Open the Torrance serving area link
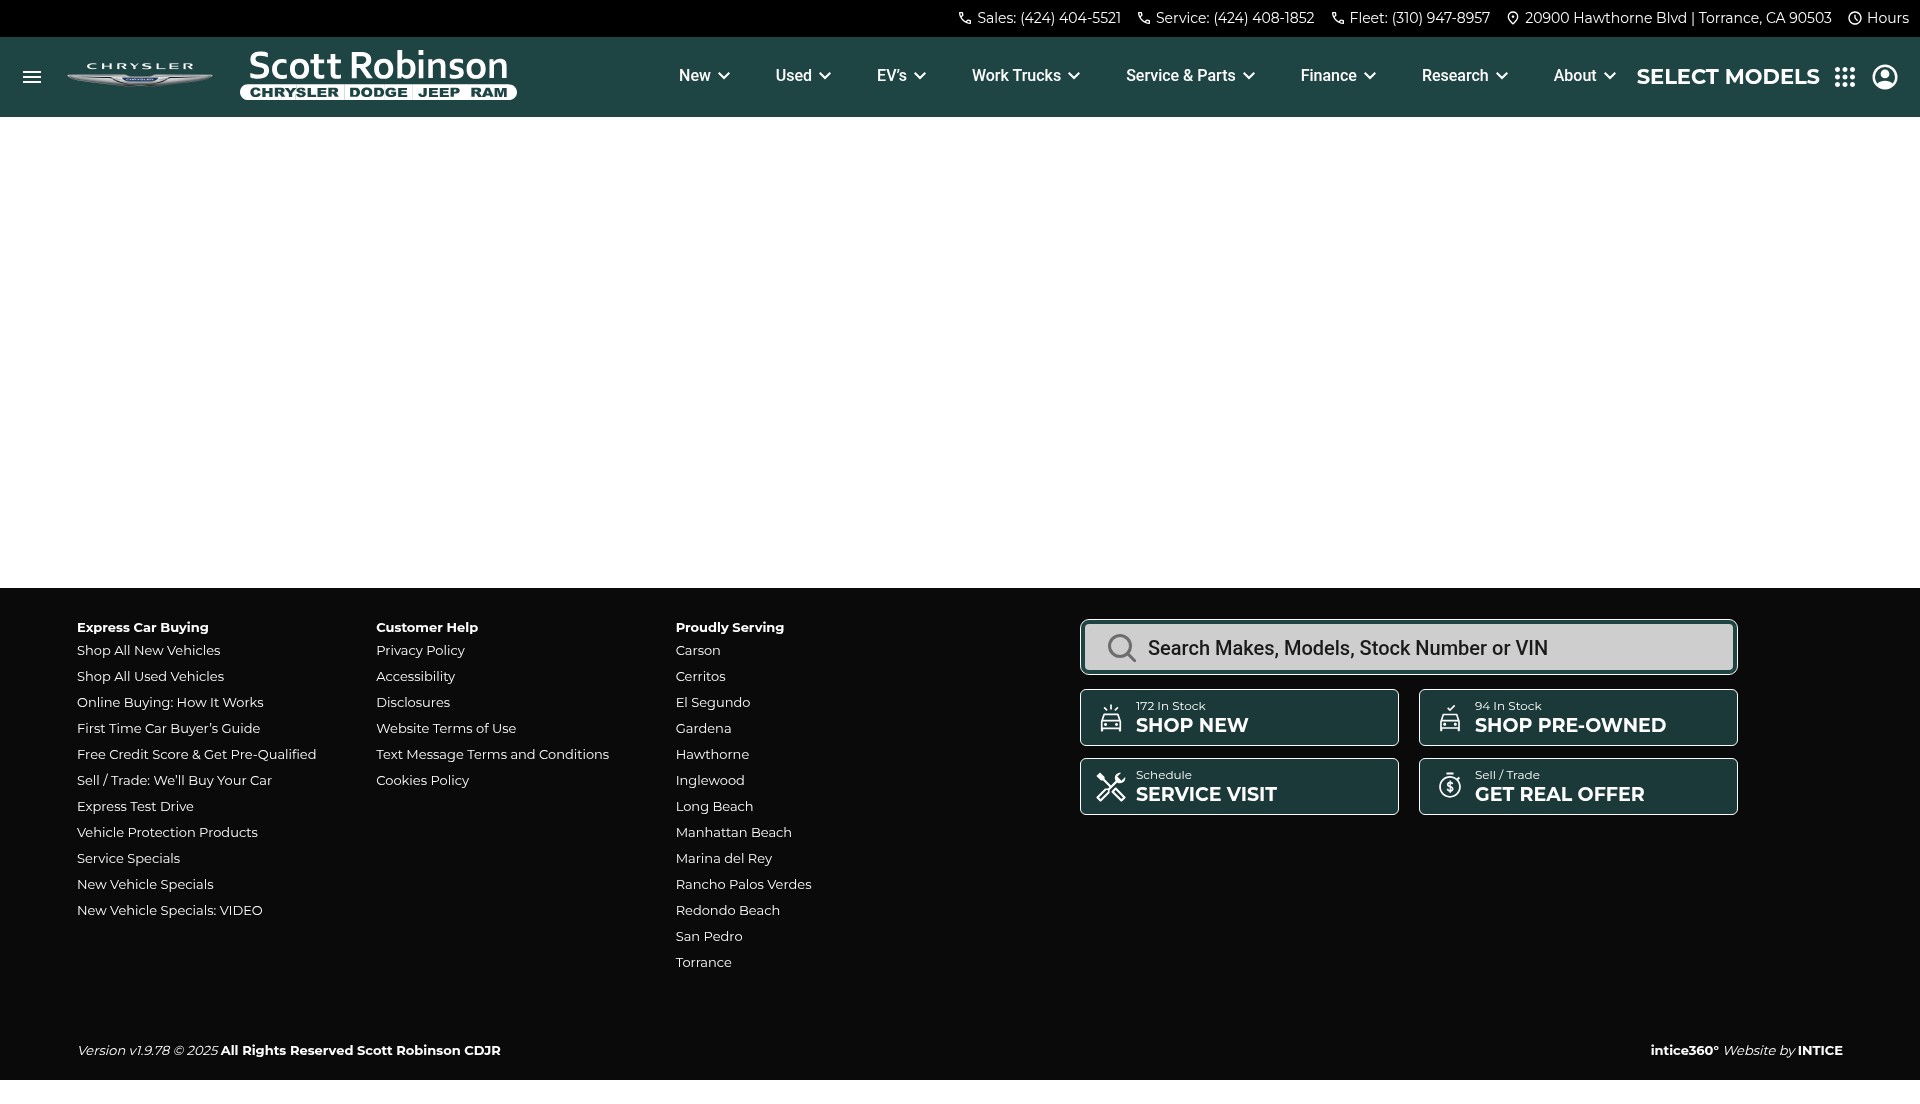The image size is (1920, 1104). (x=703, y=963)
